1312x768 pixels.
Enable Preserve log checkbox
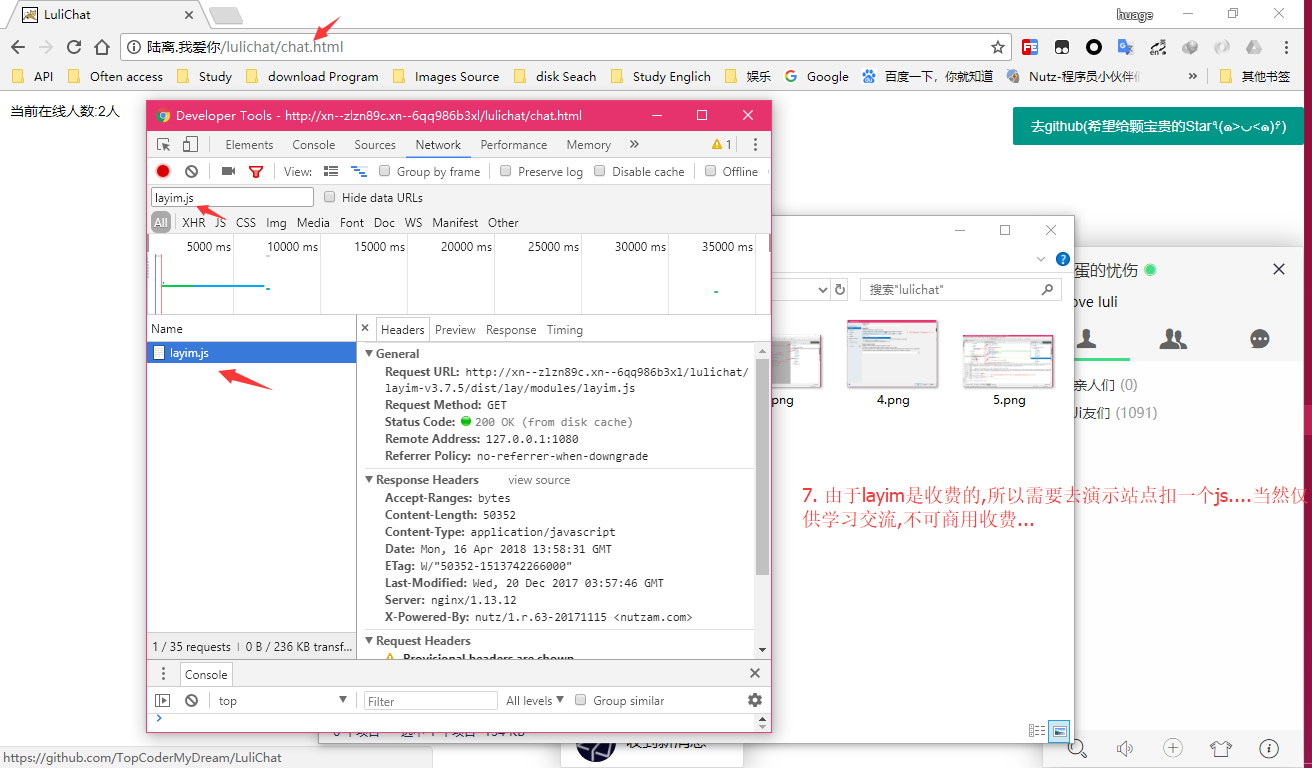[x=506, y=171]
